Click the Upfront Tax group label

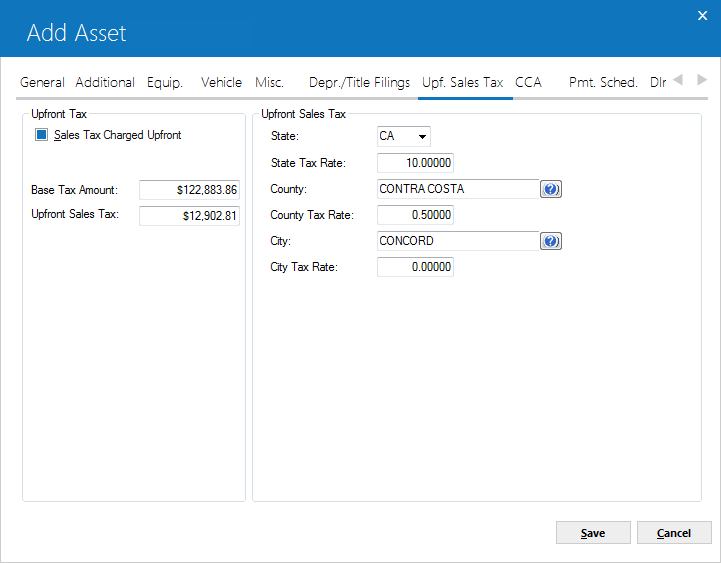tap(59, 114)
